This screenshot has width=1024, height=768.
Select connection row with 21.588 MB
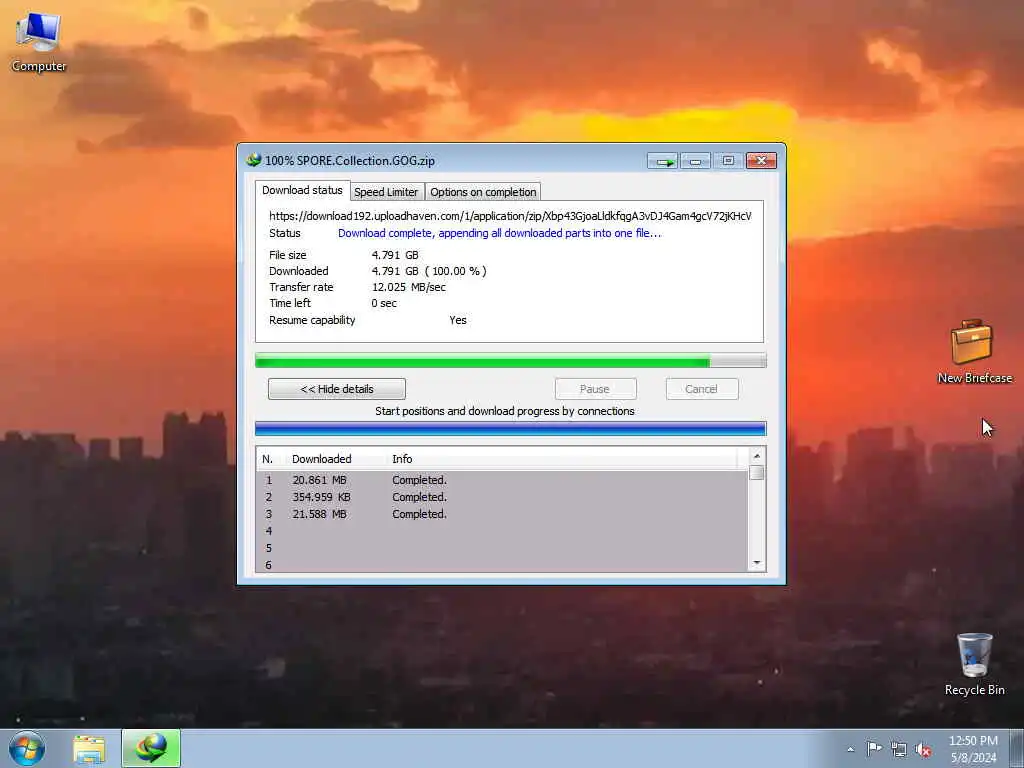502,514
